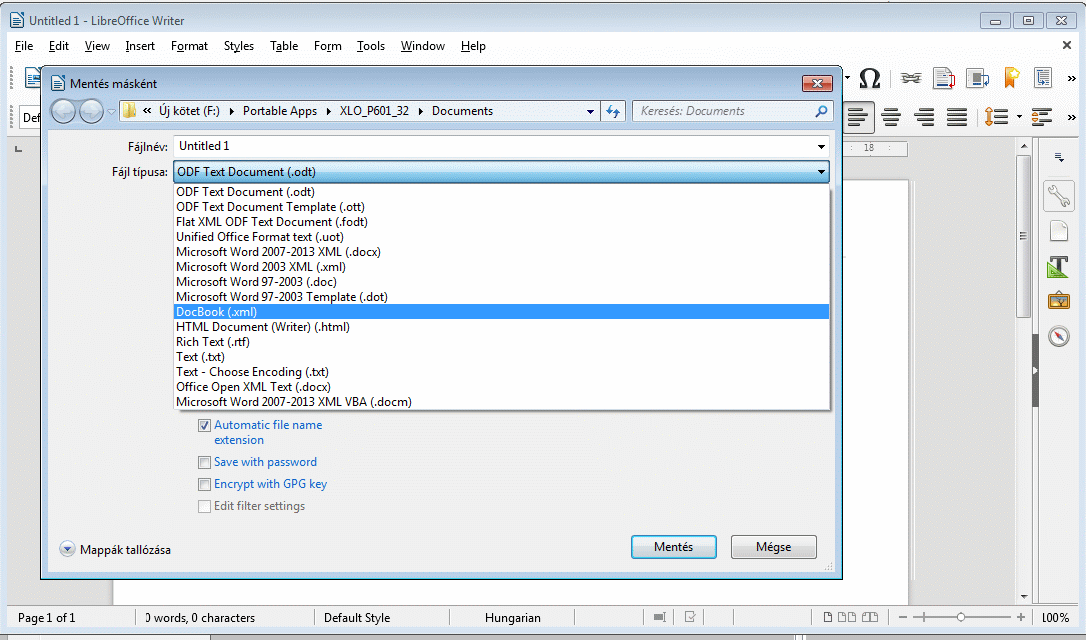Click the forward arrow in Save dialog

point(91,111)
